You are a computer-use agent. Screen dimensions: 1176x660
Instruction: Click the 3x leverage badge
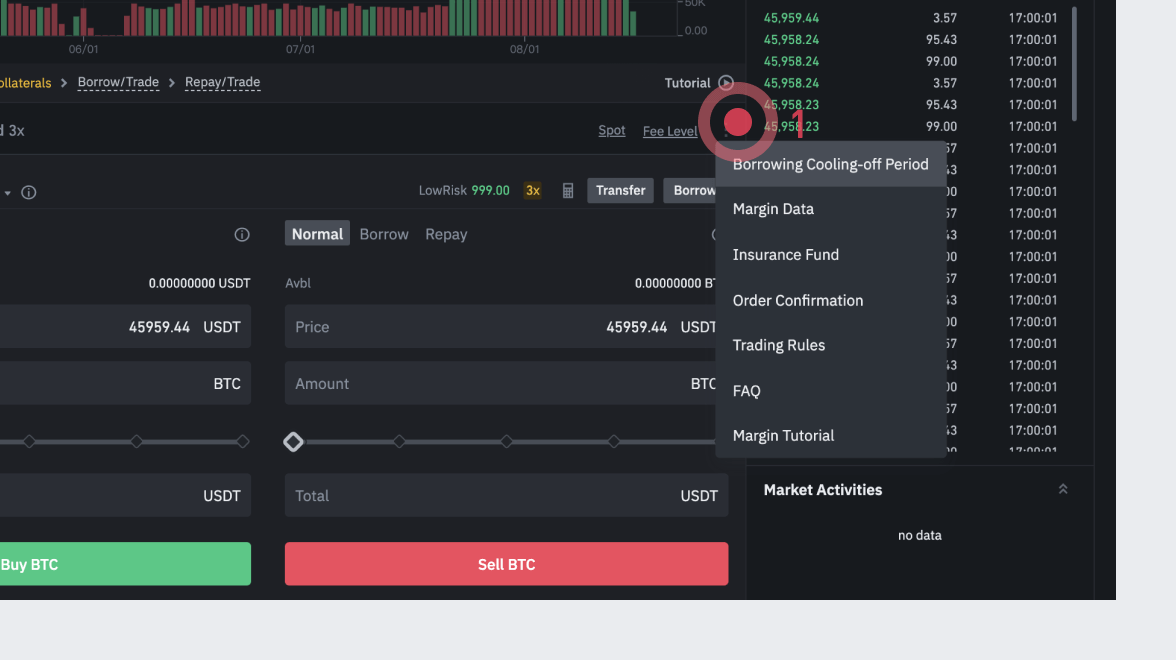533,191
